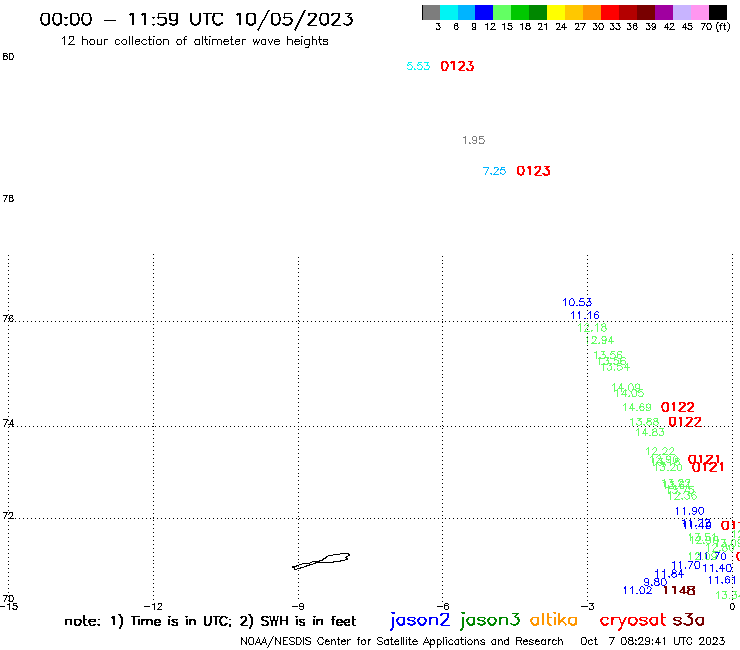The image size is (740, 650).
Task: Click the longitude axis label -3
Action: [x=587, y=607]
